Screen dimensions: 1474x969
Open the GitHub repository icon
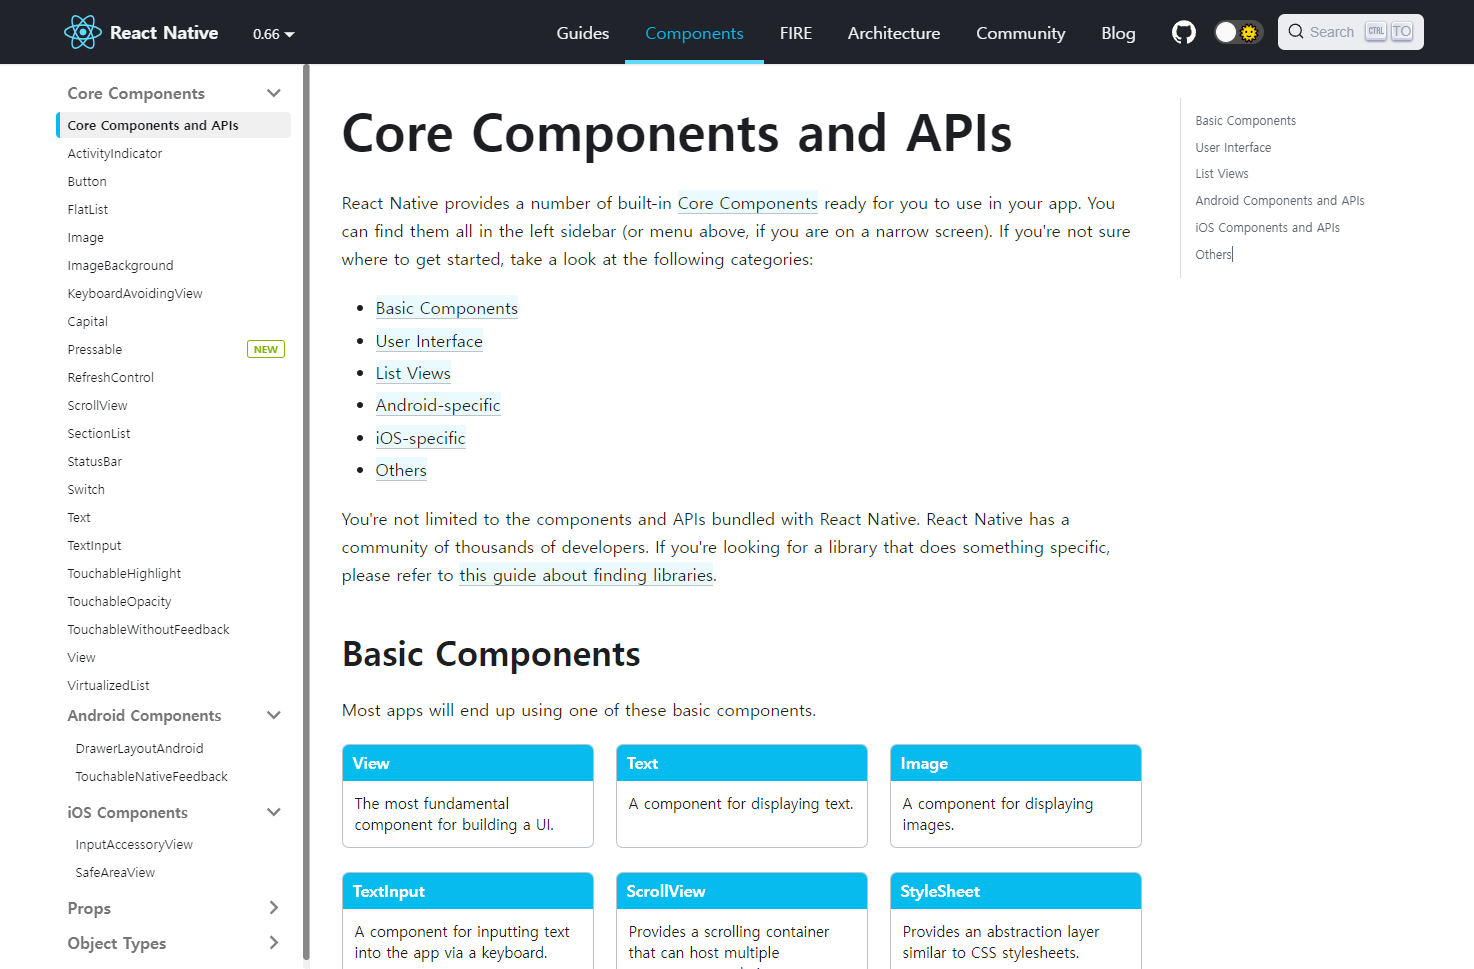pyautogui.click(x=1184, y=32)
